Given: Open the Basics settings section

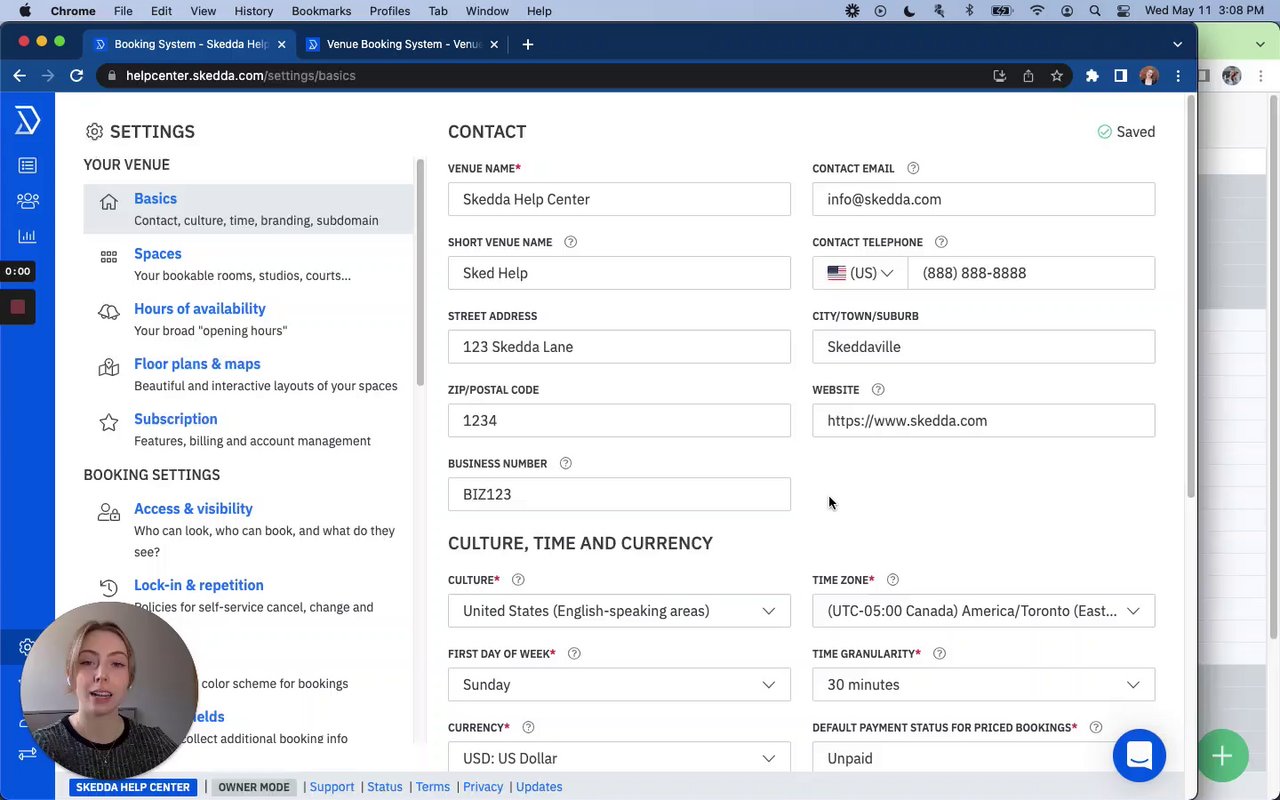Looking at the screenshot, I should coord(248,209).
